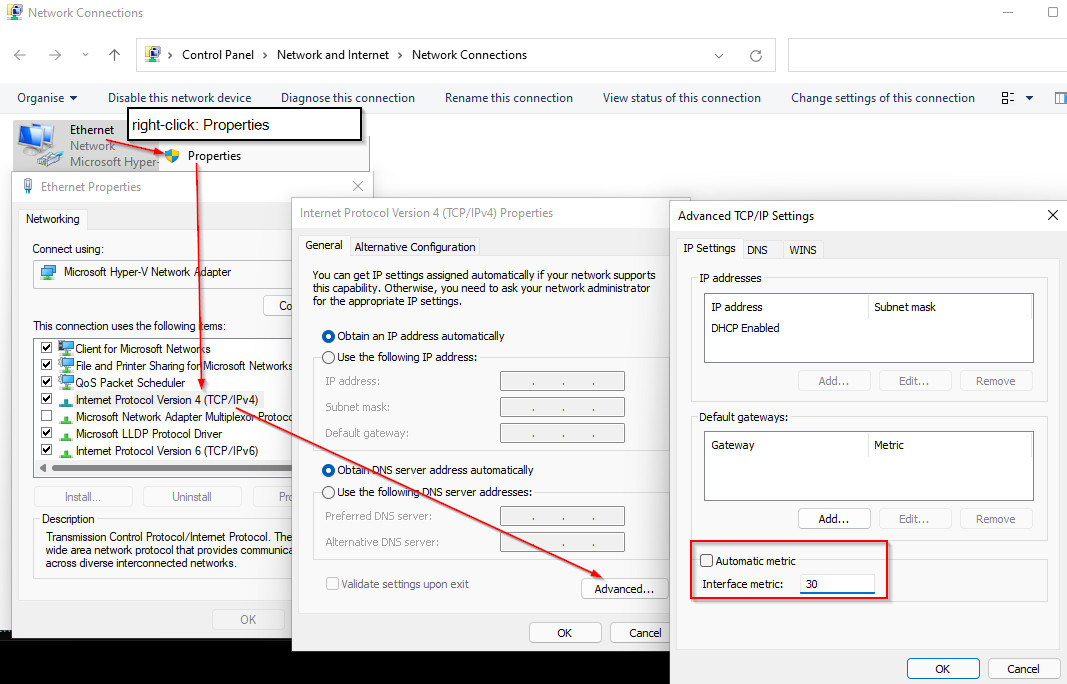Click the Interface metric input field

click(x=837, y=584)
